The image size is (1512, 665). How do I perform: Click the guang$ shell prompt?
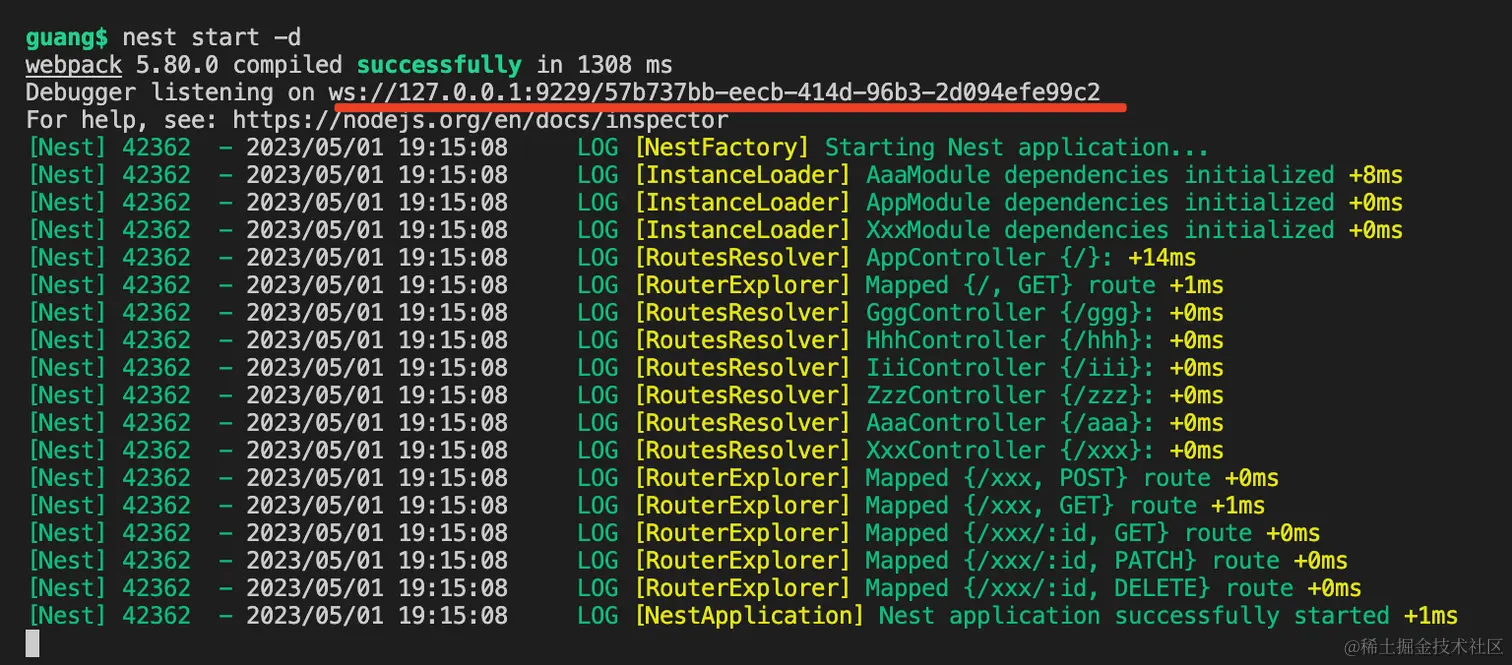pyautogui.click(x=67, y=38)
